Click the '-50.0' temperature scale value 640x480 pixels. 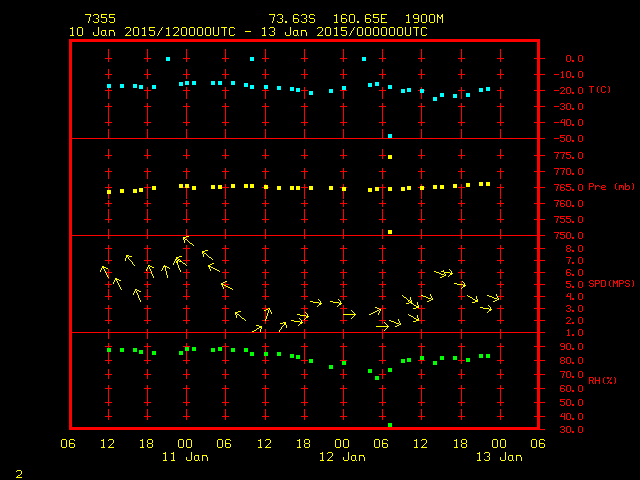[x=569, y=139]
